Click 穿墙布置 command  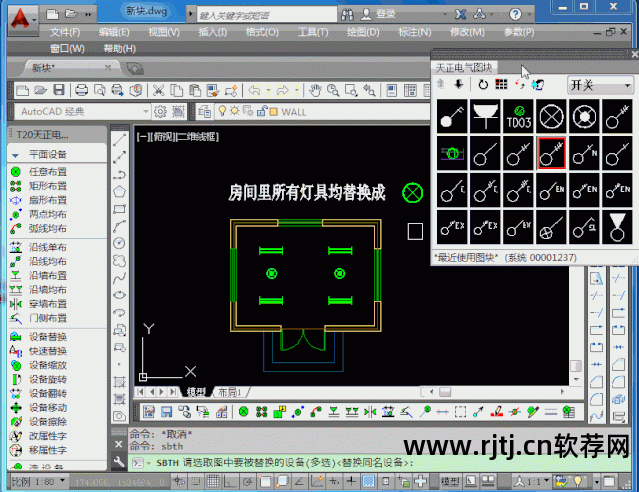pyautogui.click(x=48, y=304)
